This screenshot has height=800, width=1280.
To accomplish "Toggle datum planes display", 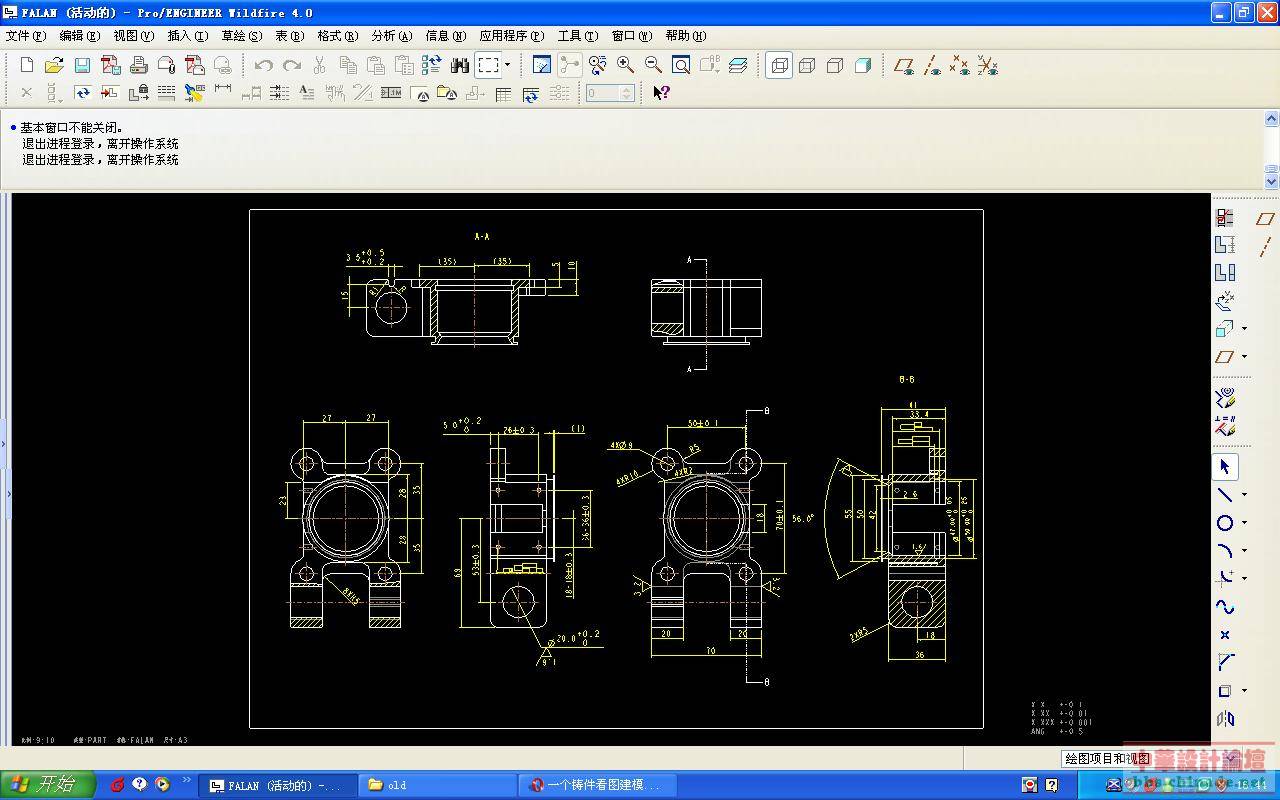I will pyautogui.click(x=904, y=65).
